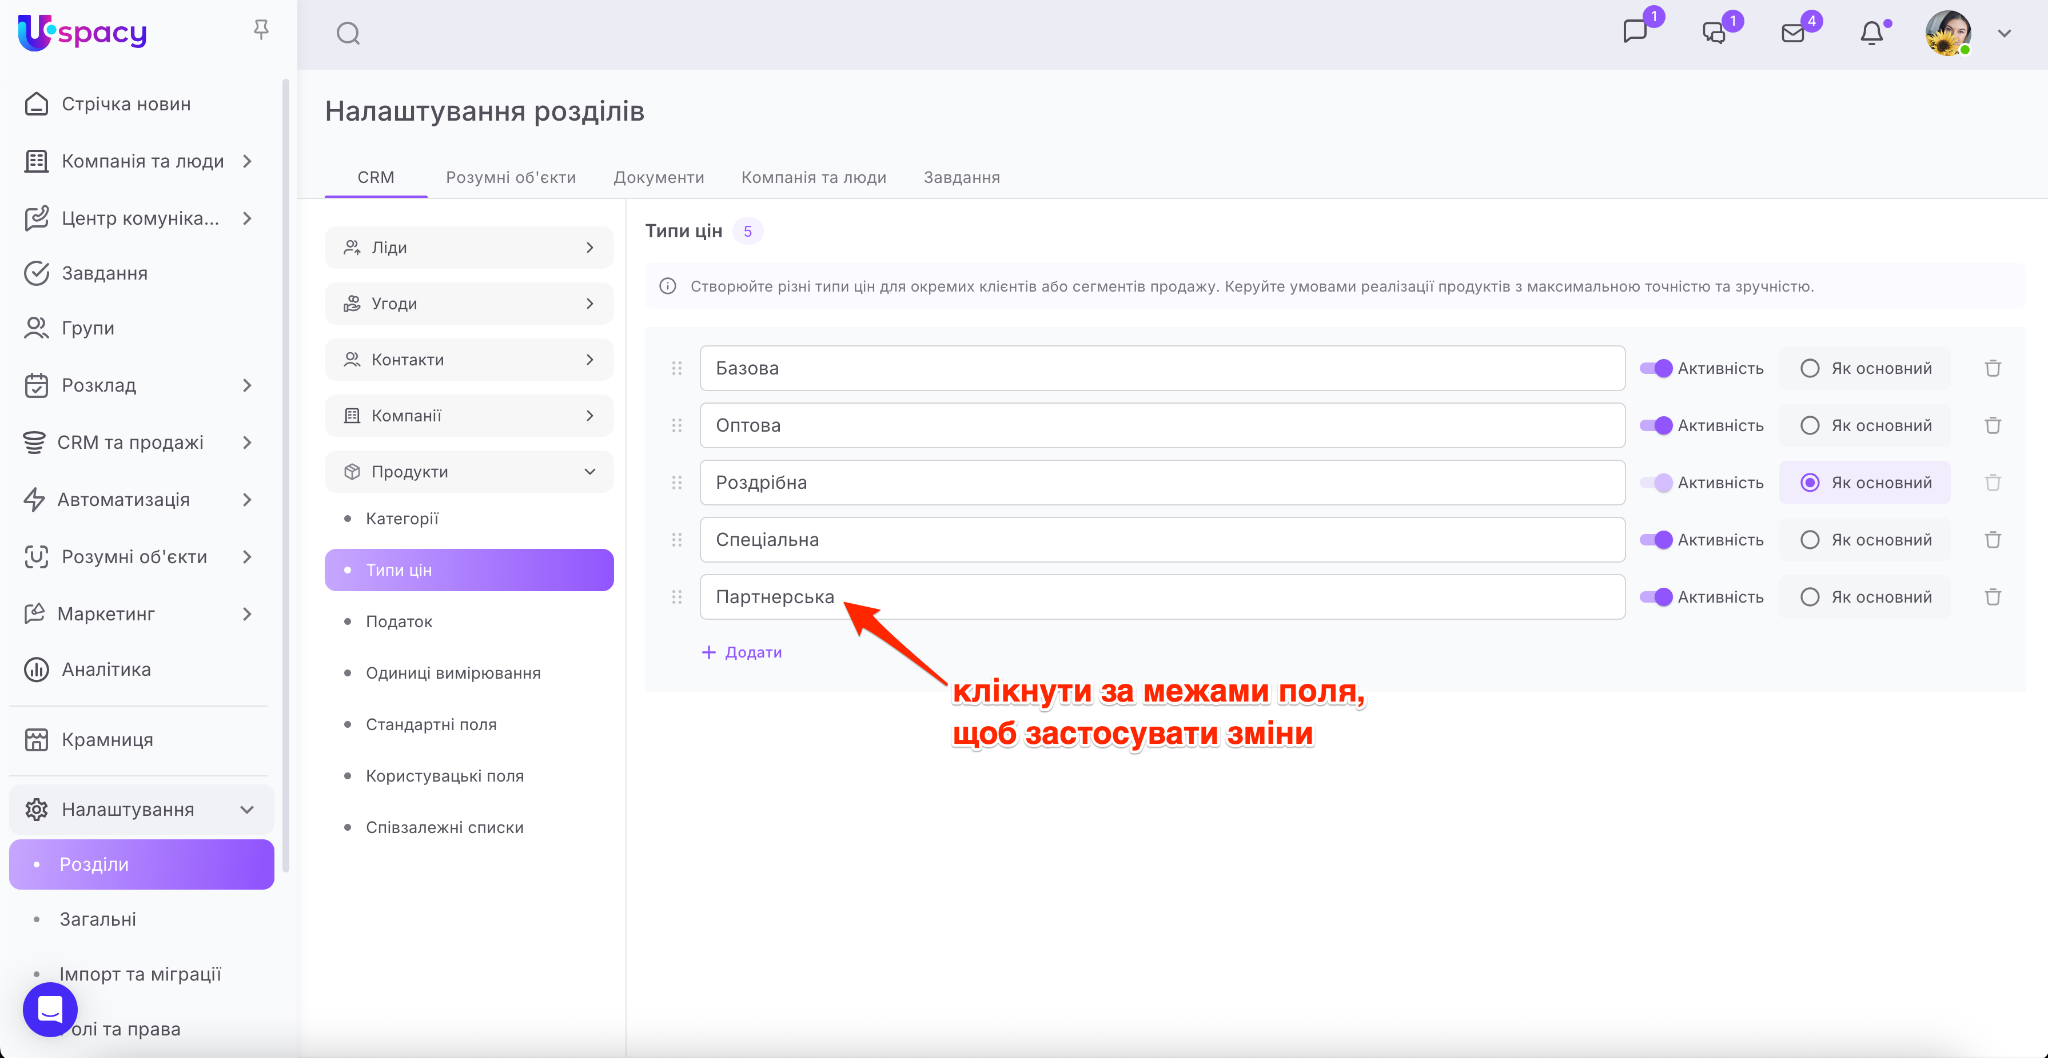Switch to Розумні об'єкти tab
Screen dimensions: 2048x1058
point(510,177)
